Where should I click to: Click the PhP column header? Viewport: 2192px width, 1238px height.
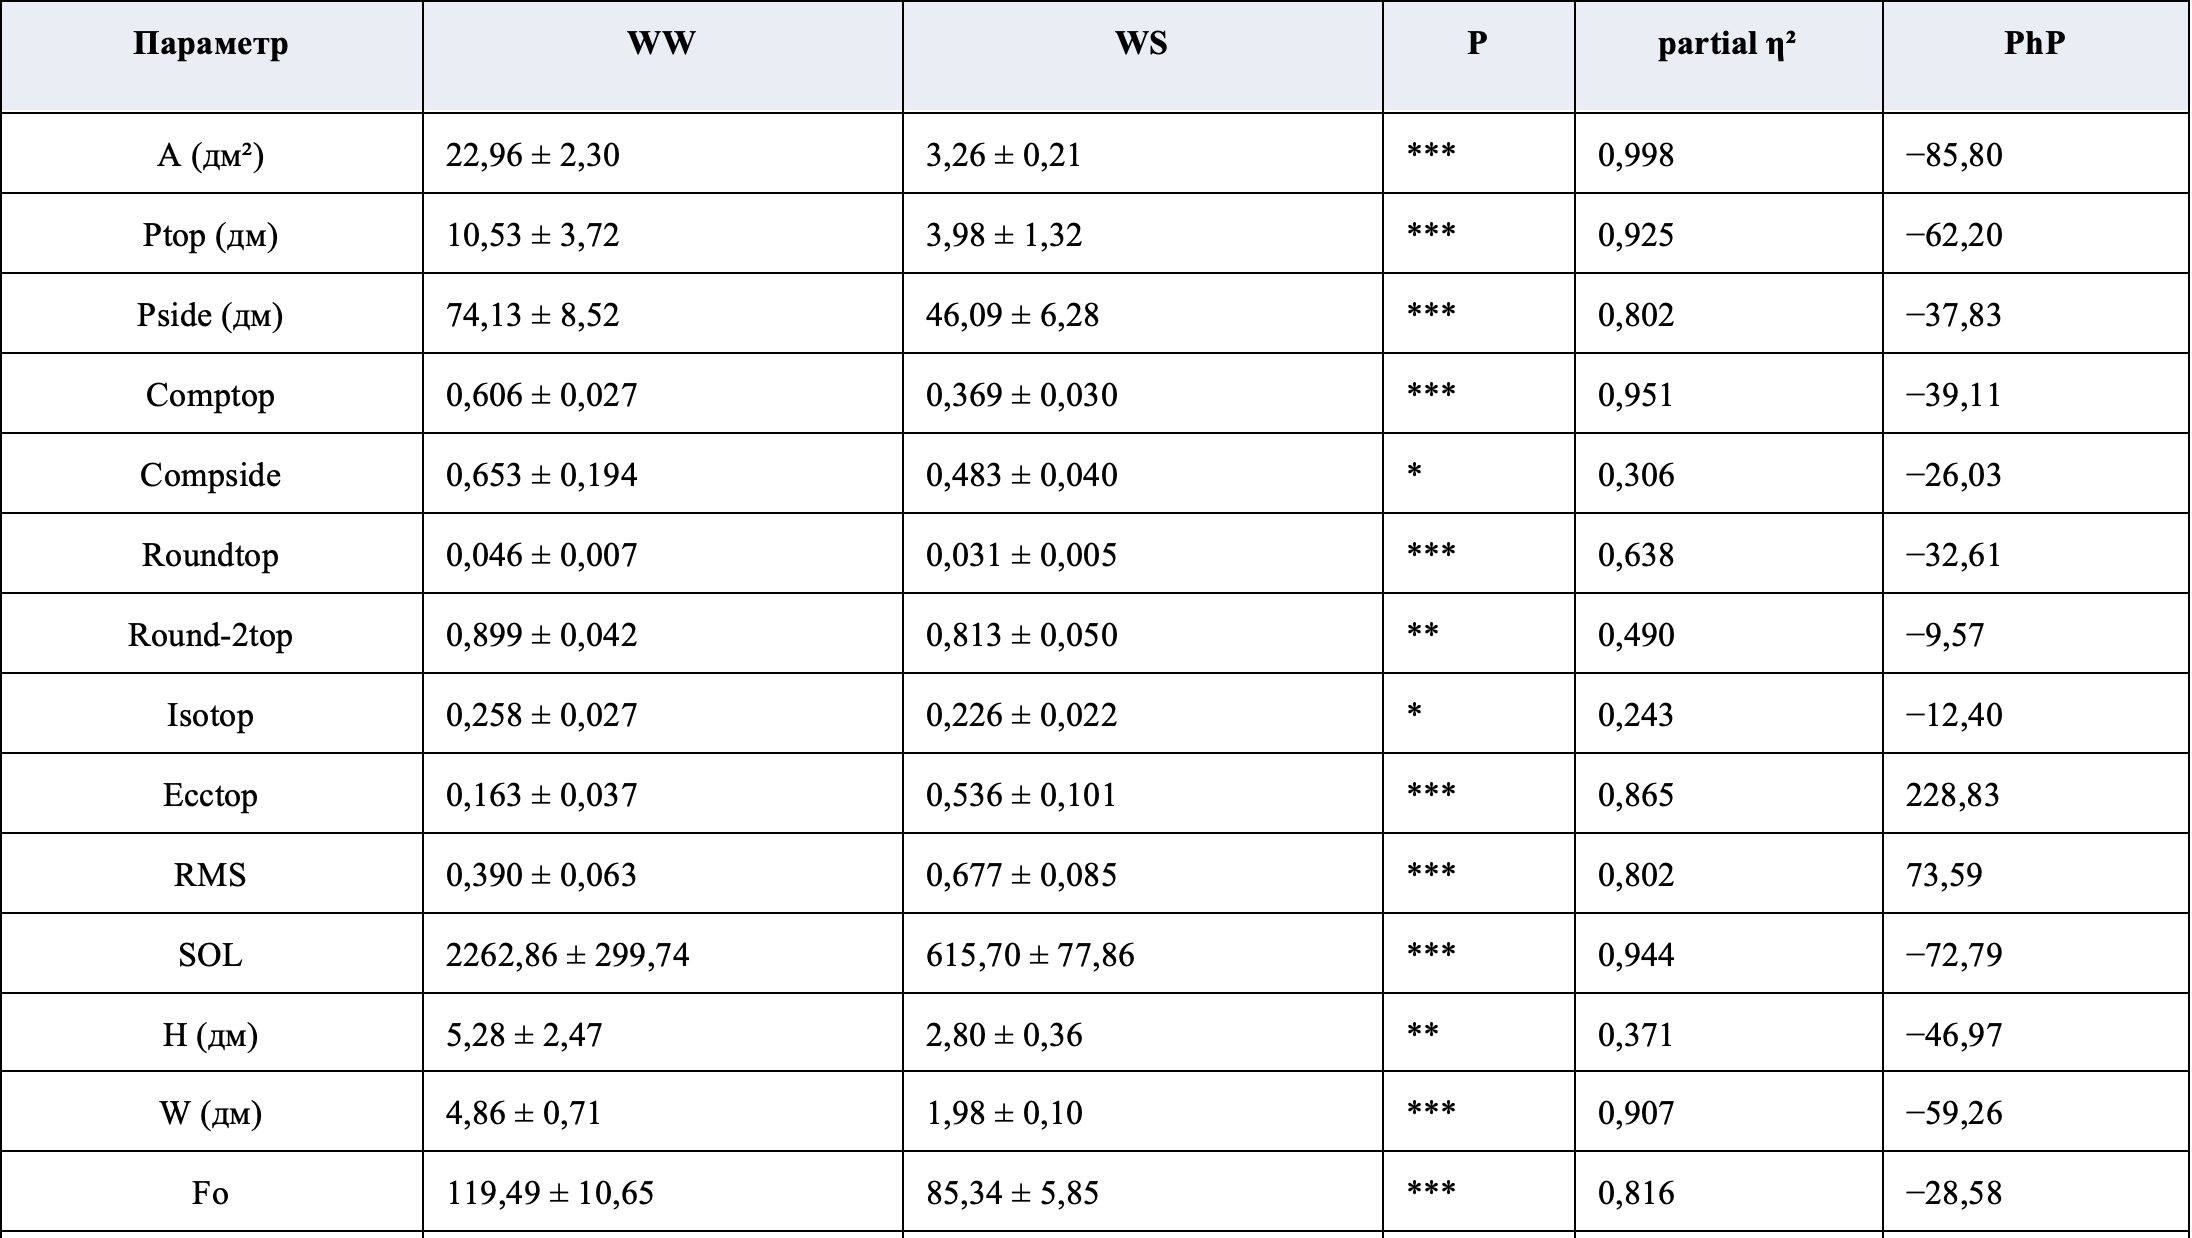pos(2035,44)
